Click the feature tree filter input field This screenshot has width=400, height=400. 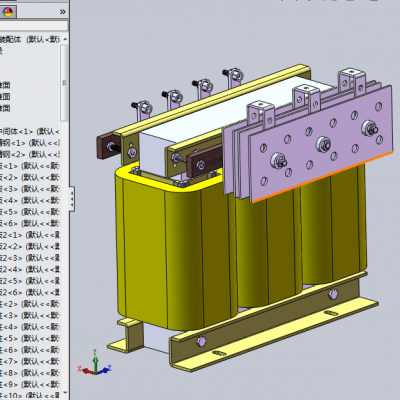pos(33,26)
